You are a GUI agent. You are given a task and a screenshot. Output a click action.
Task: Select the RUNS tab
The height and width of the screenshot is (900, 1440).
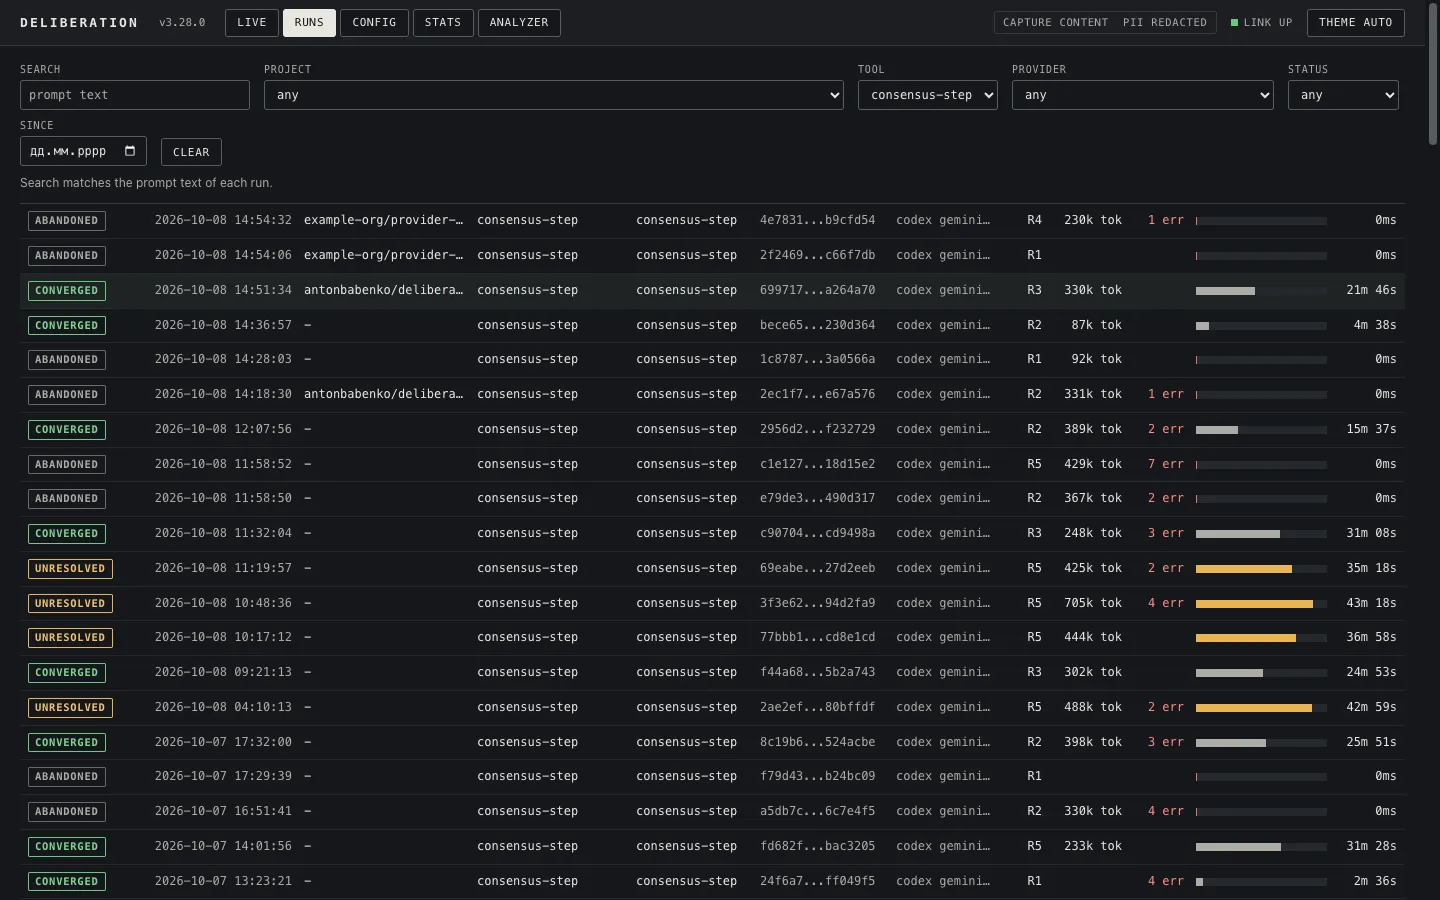[309, 22]
